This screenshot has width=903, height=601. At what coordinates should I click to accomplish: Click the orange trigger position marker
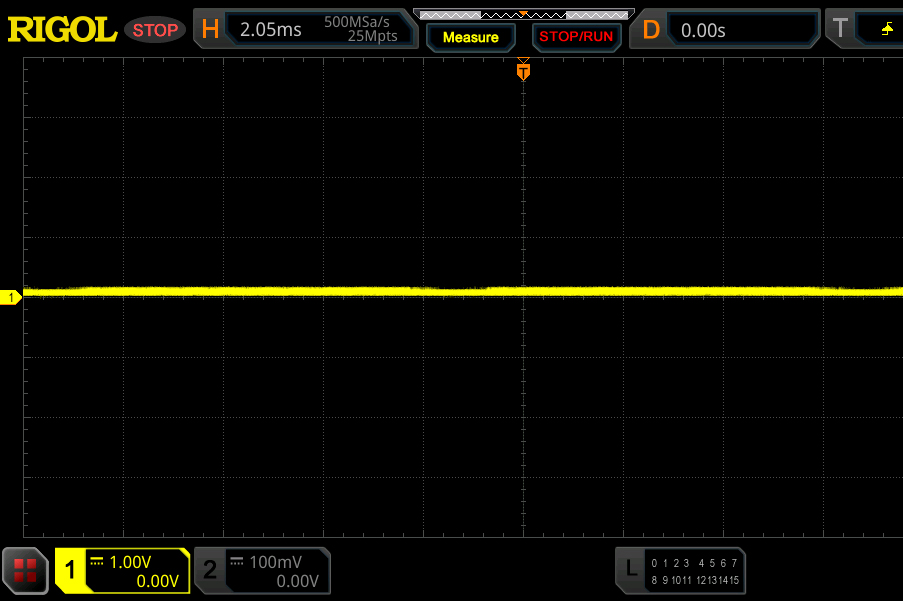[523, 70]
